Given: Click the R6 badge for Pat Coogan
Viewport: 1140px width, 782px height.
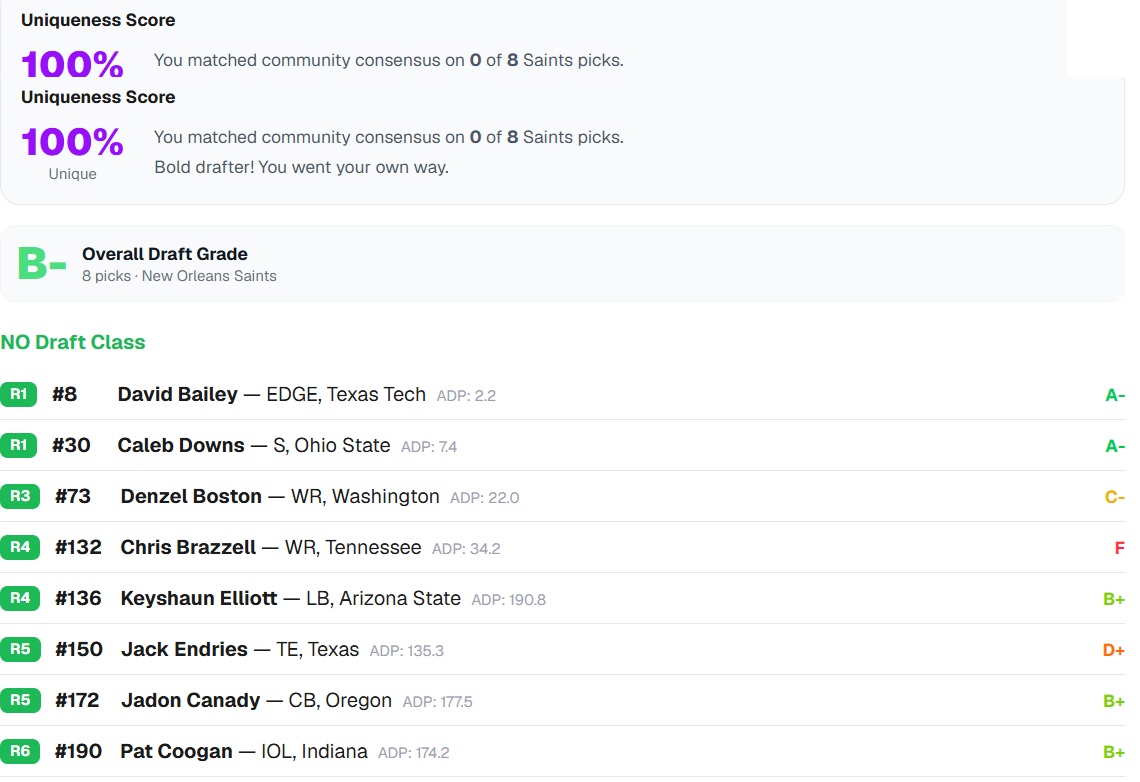Looking at the screenshot, I should point(20,750).
